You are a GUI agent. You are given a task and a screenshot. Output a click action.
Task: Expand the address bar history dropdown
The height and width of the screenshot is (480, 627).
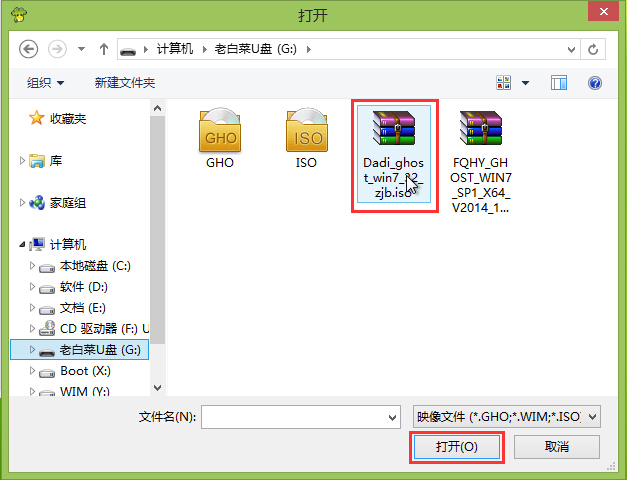click(571, 49)
